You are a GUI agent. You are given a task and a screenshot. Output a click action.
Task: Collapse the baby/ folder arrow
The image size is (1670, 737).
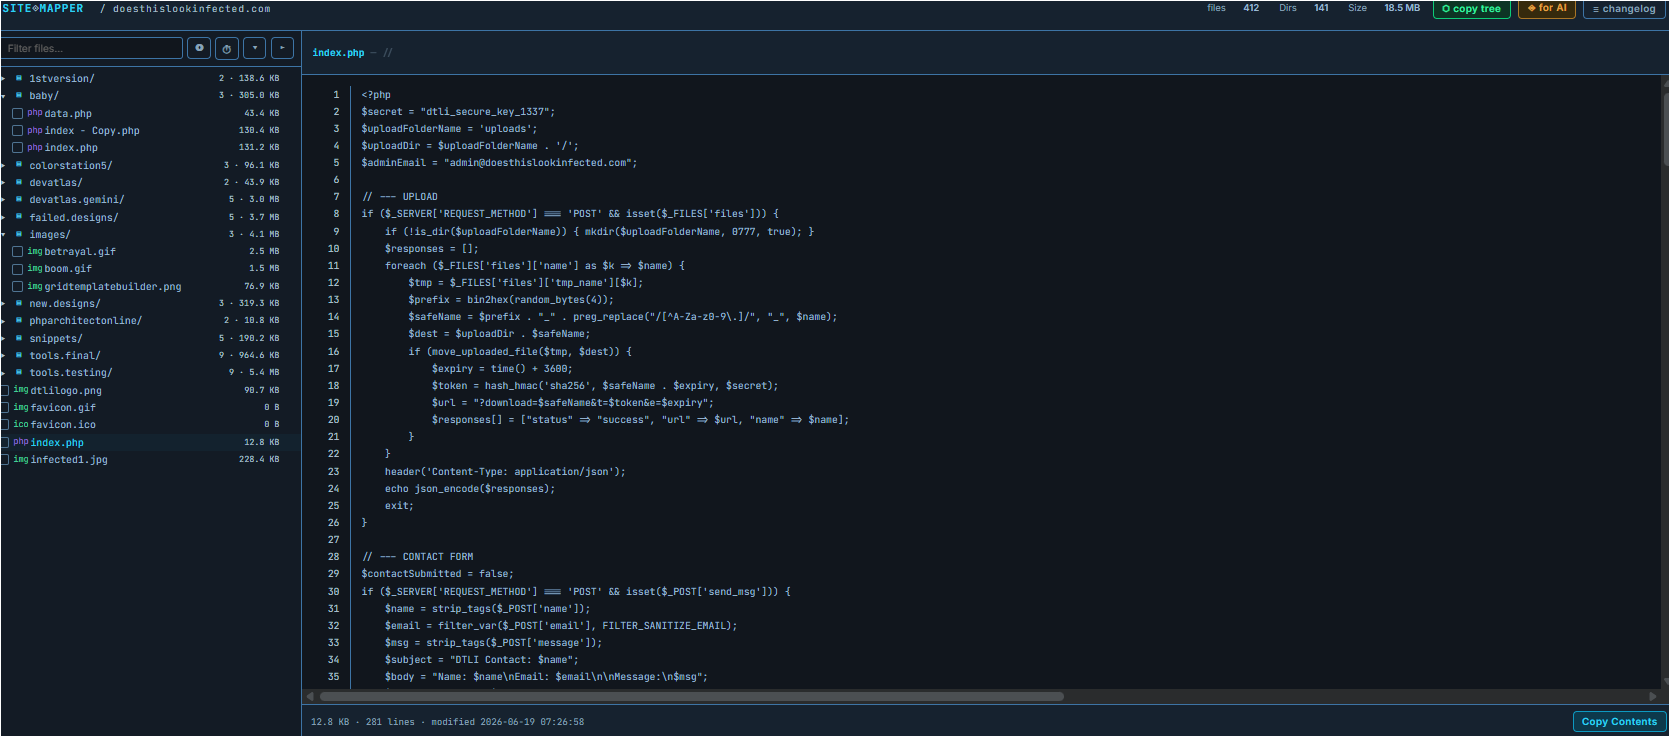(4, 95)
